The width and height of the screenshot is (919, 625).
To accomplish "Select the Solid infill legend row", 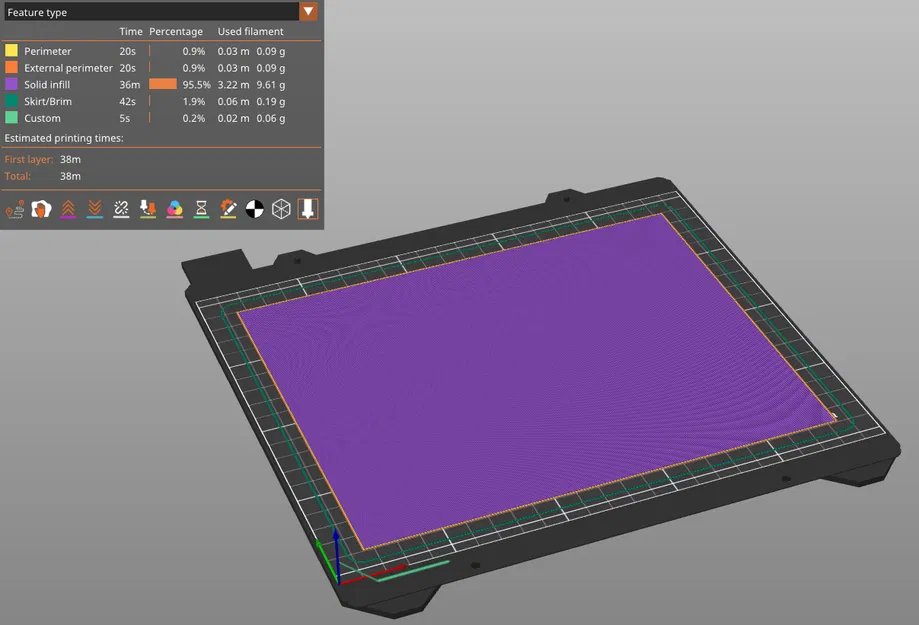I will [45, 84].
